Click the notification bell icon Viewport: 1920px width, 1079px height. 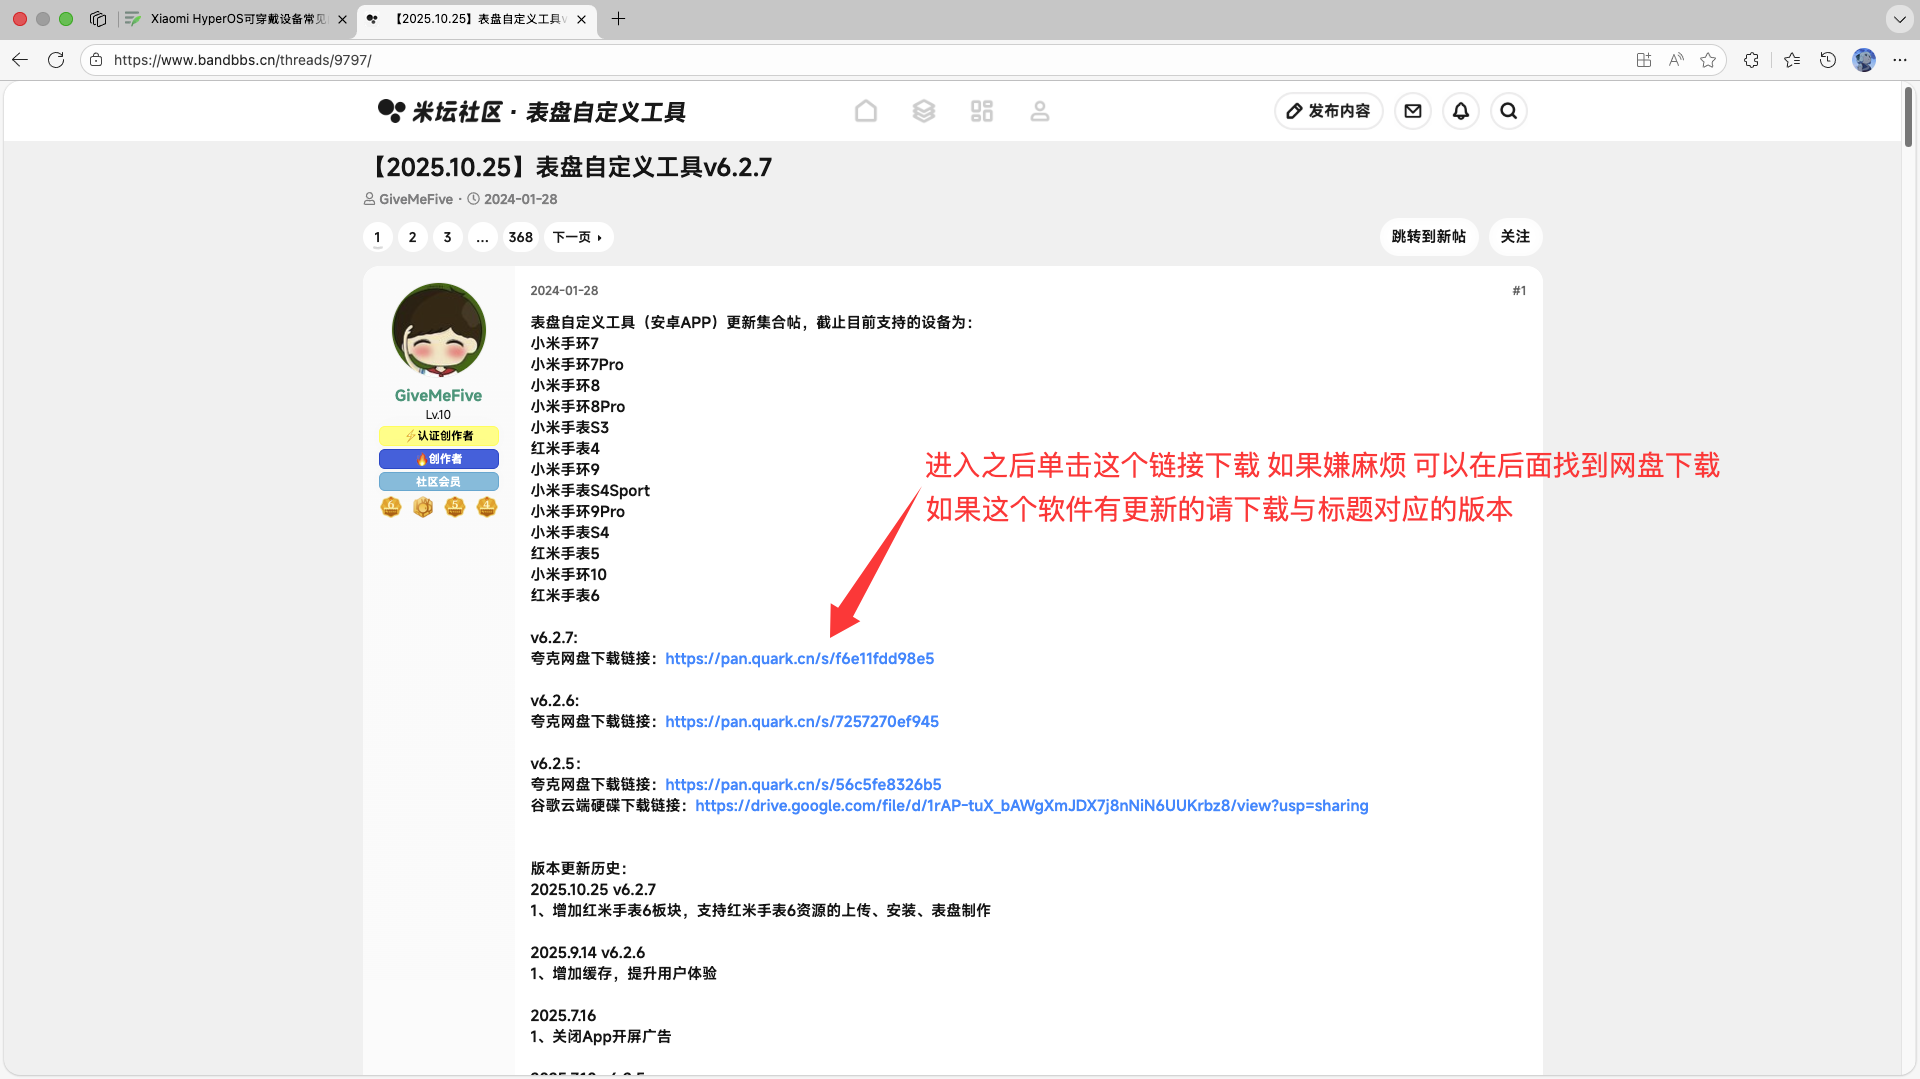[1461, 111]
